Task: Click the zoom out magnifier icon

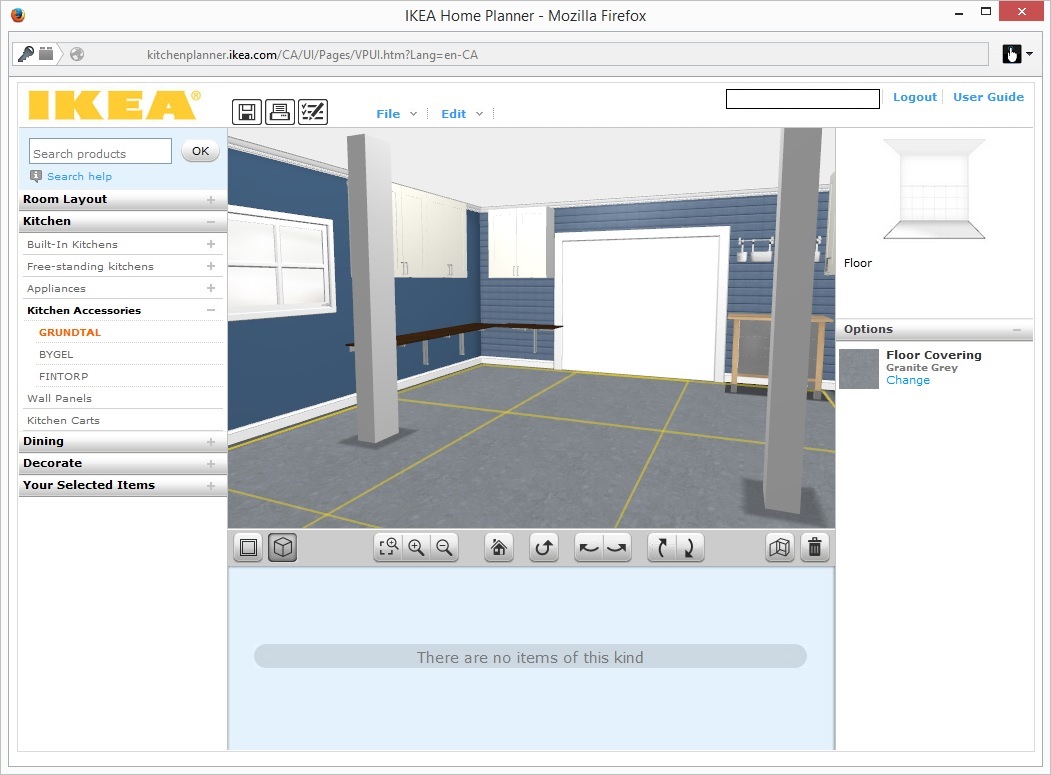Action: 444,548
